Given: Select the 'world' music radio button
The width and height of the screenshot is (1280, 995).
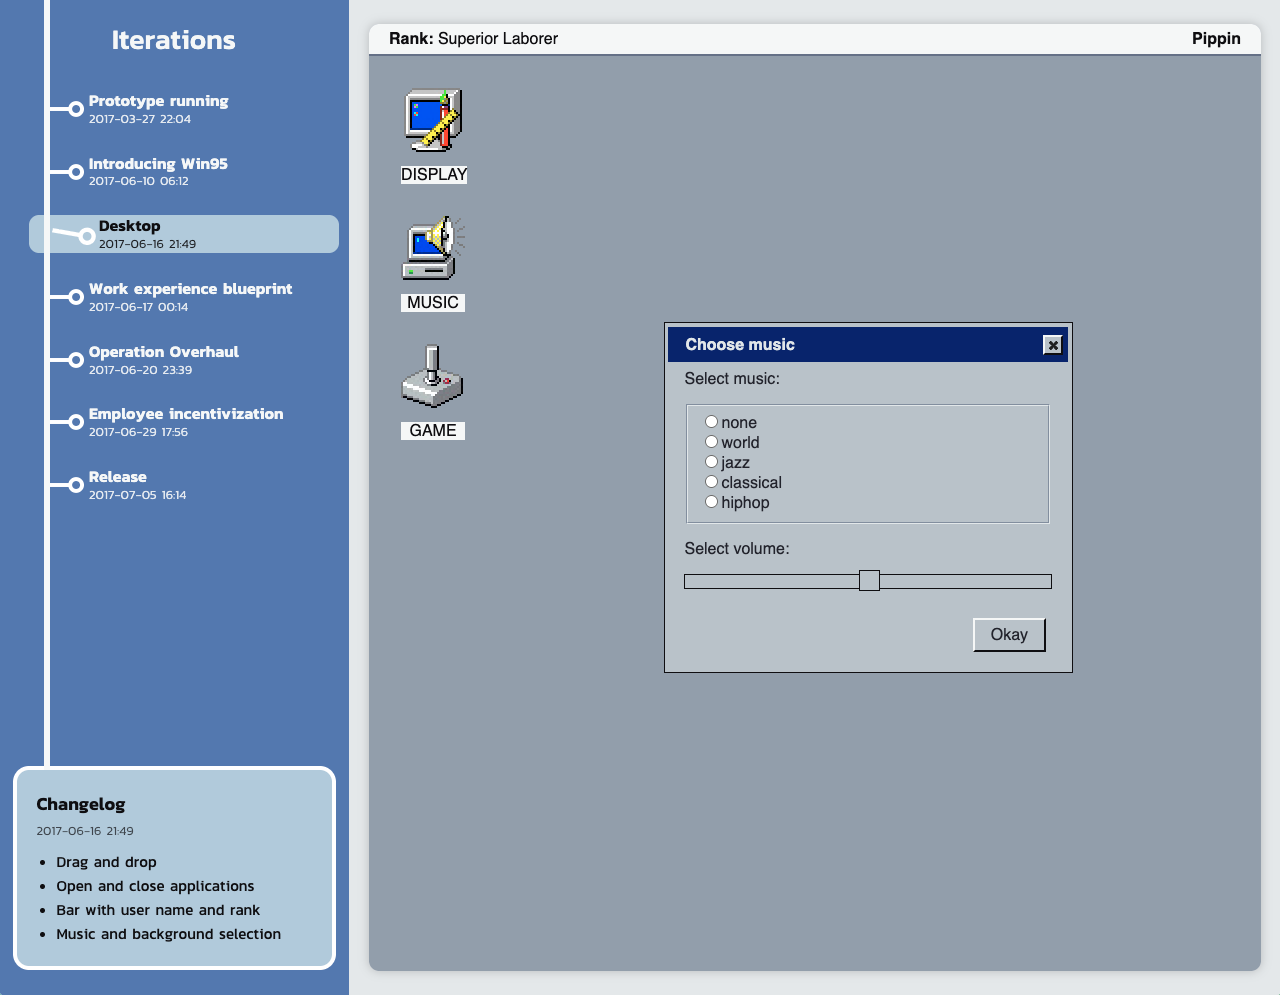Looking at the screenshot, I should [x=712, y=442].
